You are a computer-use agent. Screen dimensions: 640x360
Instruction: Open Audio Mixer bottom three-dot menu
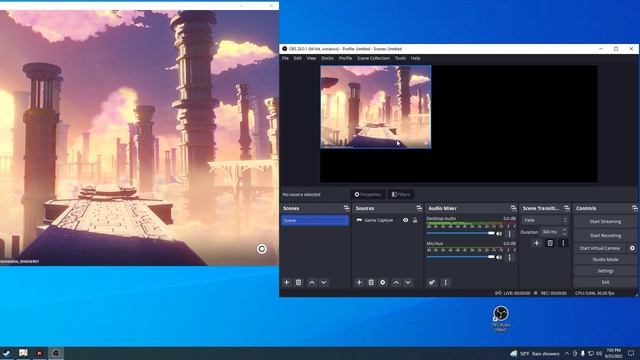click(445, 282)
